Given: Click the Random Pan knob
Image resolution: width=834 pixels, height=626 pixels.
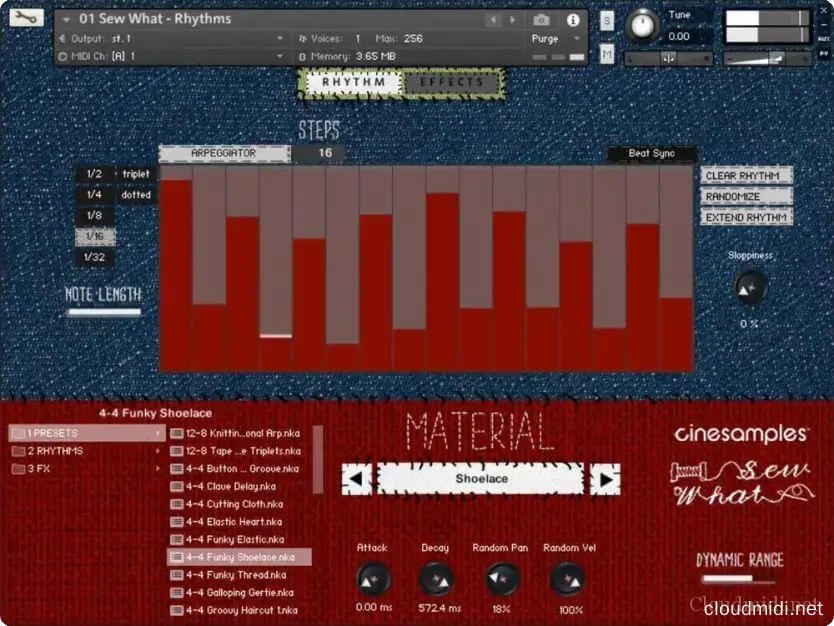Looking at the screenshot, I should click(501, 579).
